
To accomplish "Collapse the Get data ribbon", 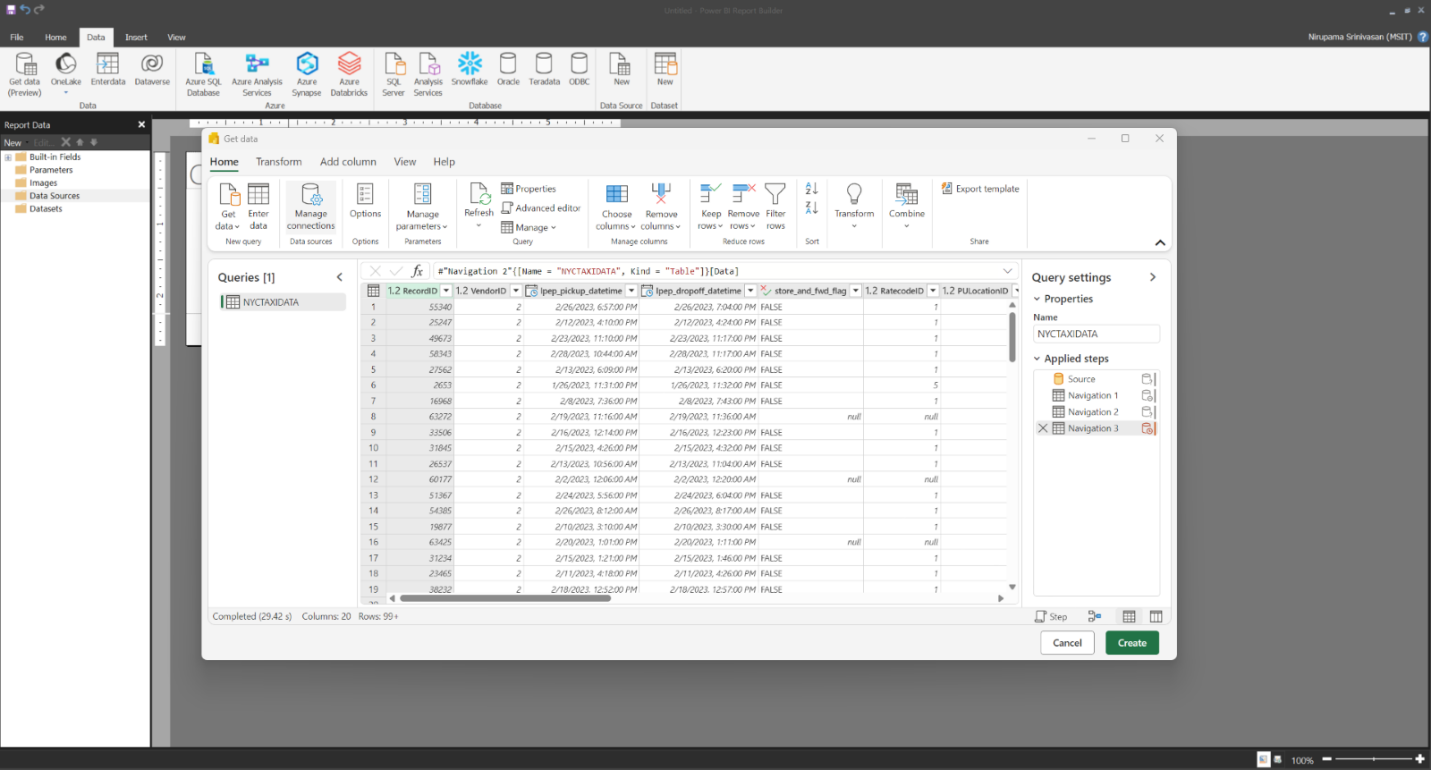I will tap(1160, 243).
